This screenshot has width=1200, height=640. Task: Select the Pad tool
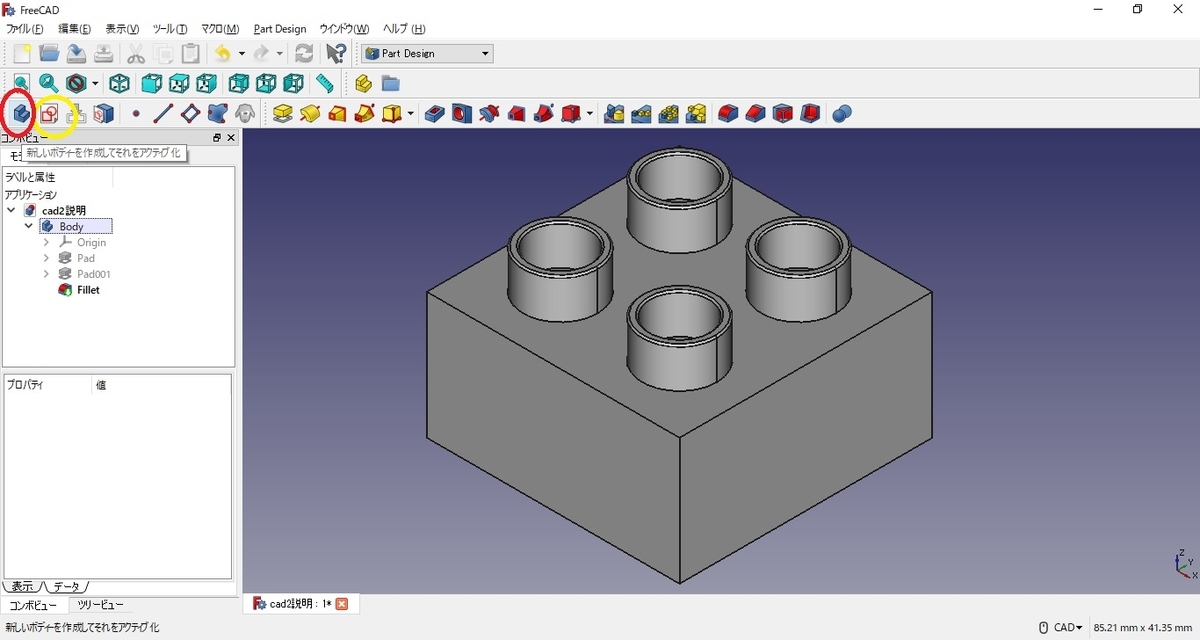[283, 114]
